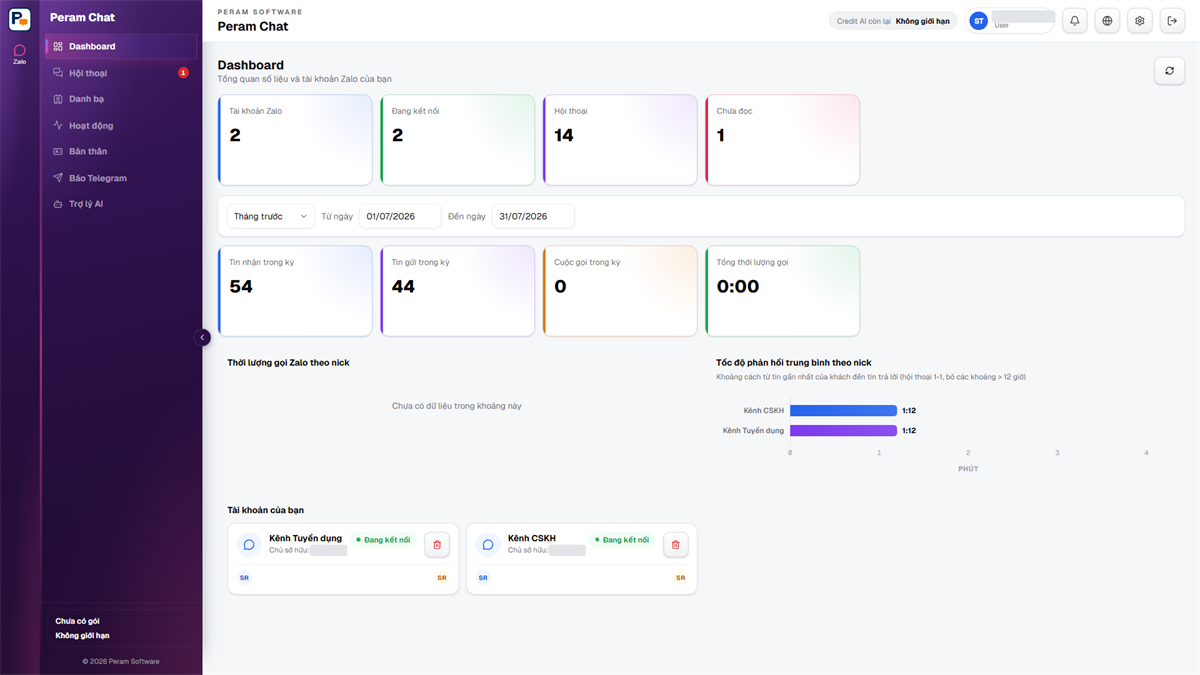The height and width of the screenshot is (675, 1200).
Task: Click the © 2026 Peram Software footer text
Action: pyautogui.click(x=121, y=661)
